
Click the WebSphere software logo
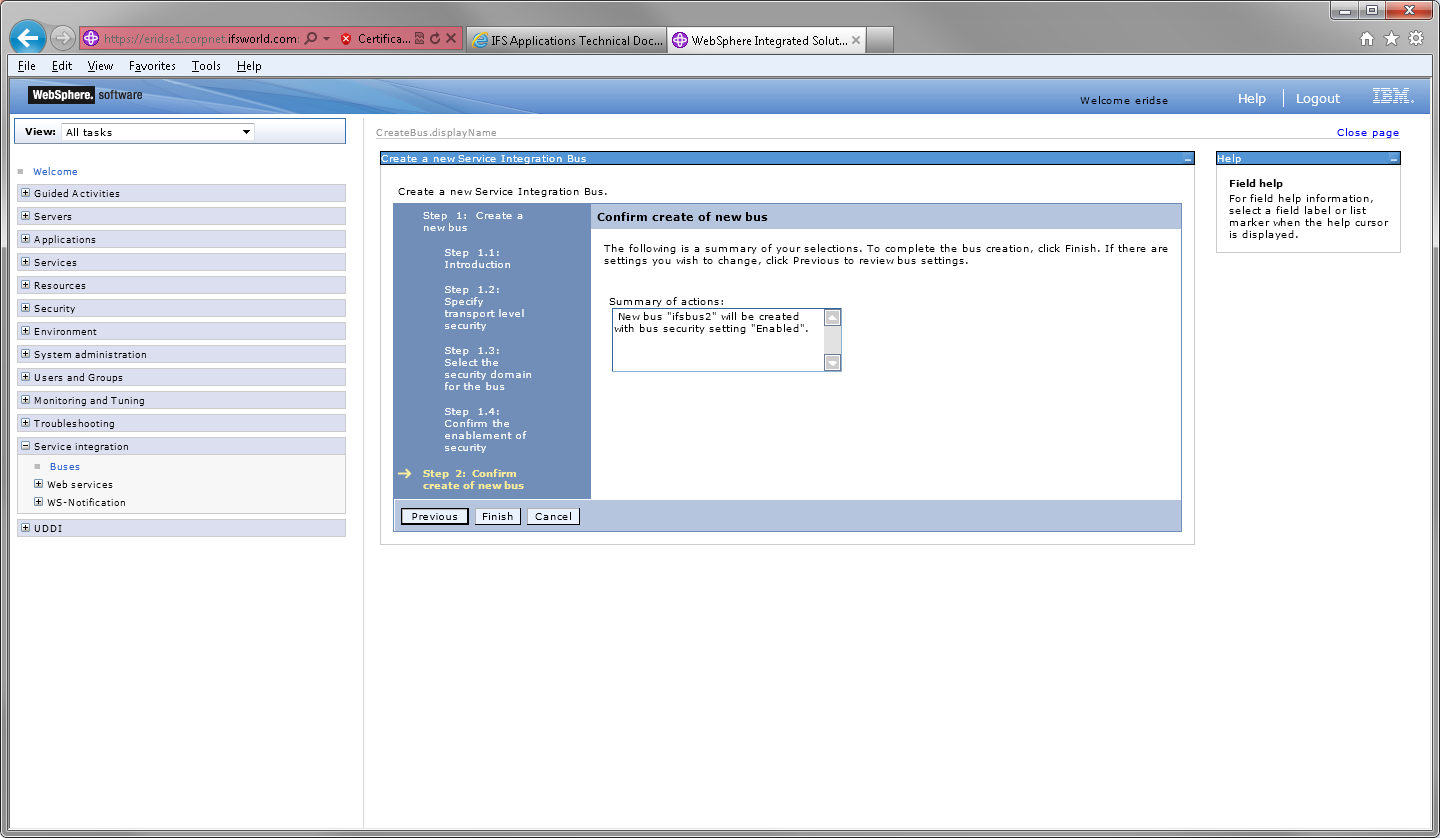click(85, 95)
